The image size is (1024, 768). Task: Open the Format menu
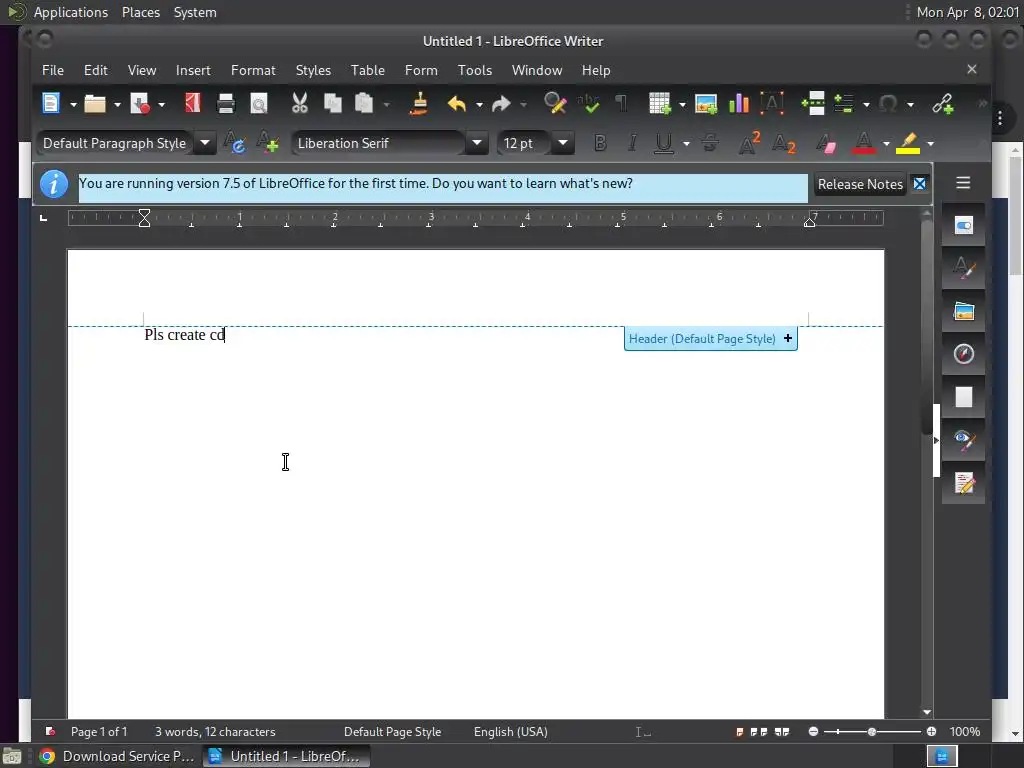coord(253,70)
